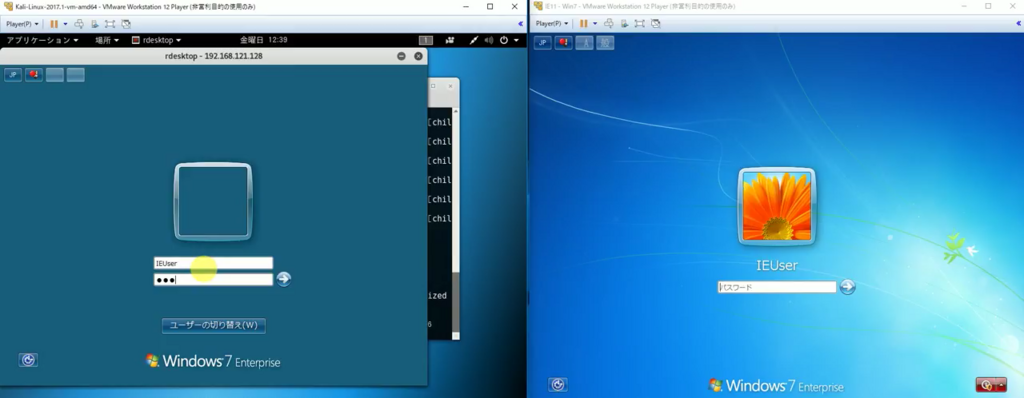Click the empty user picture tile in rdesktop
This screenshot has width=1024, height=398.
coord(213,201)
